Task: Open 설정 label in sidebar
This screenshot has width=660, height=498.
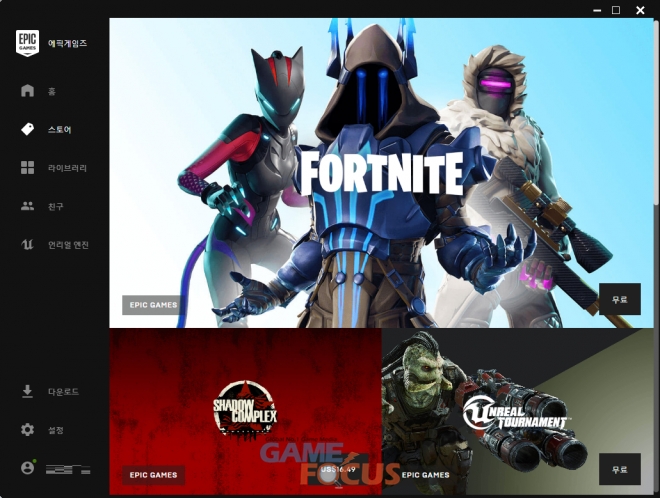Action: 56,430
